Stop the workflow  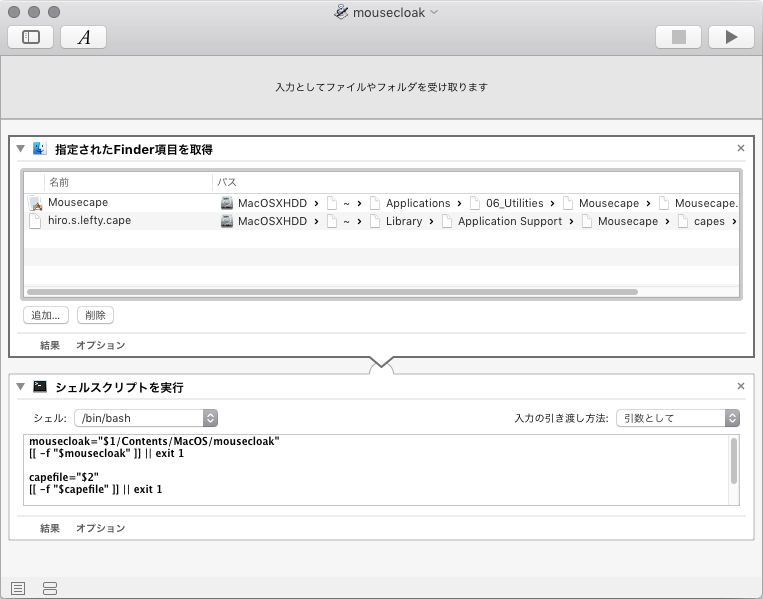(678, 37)
